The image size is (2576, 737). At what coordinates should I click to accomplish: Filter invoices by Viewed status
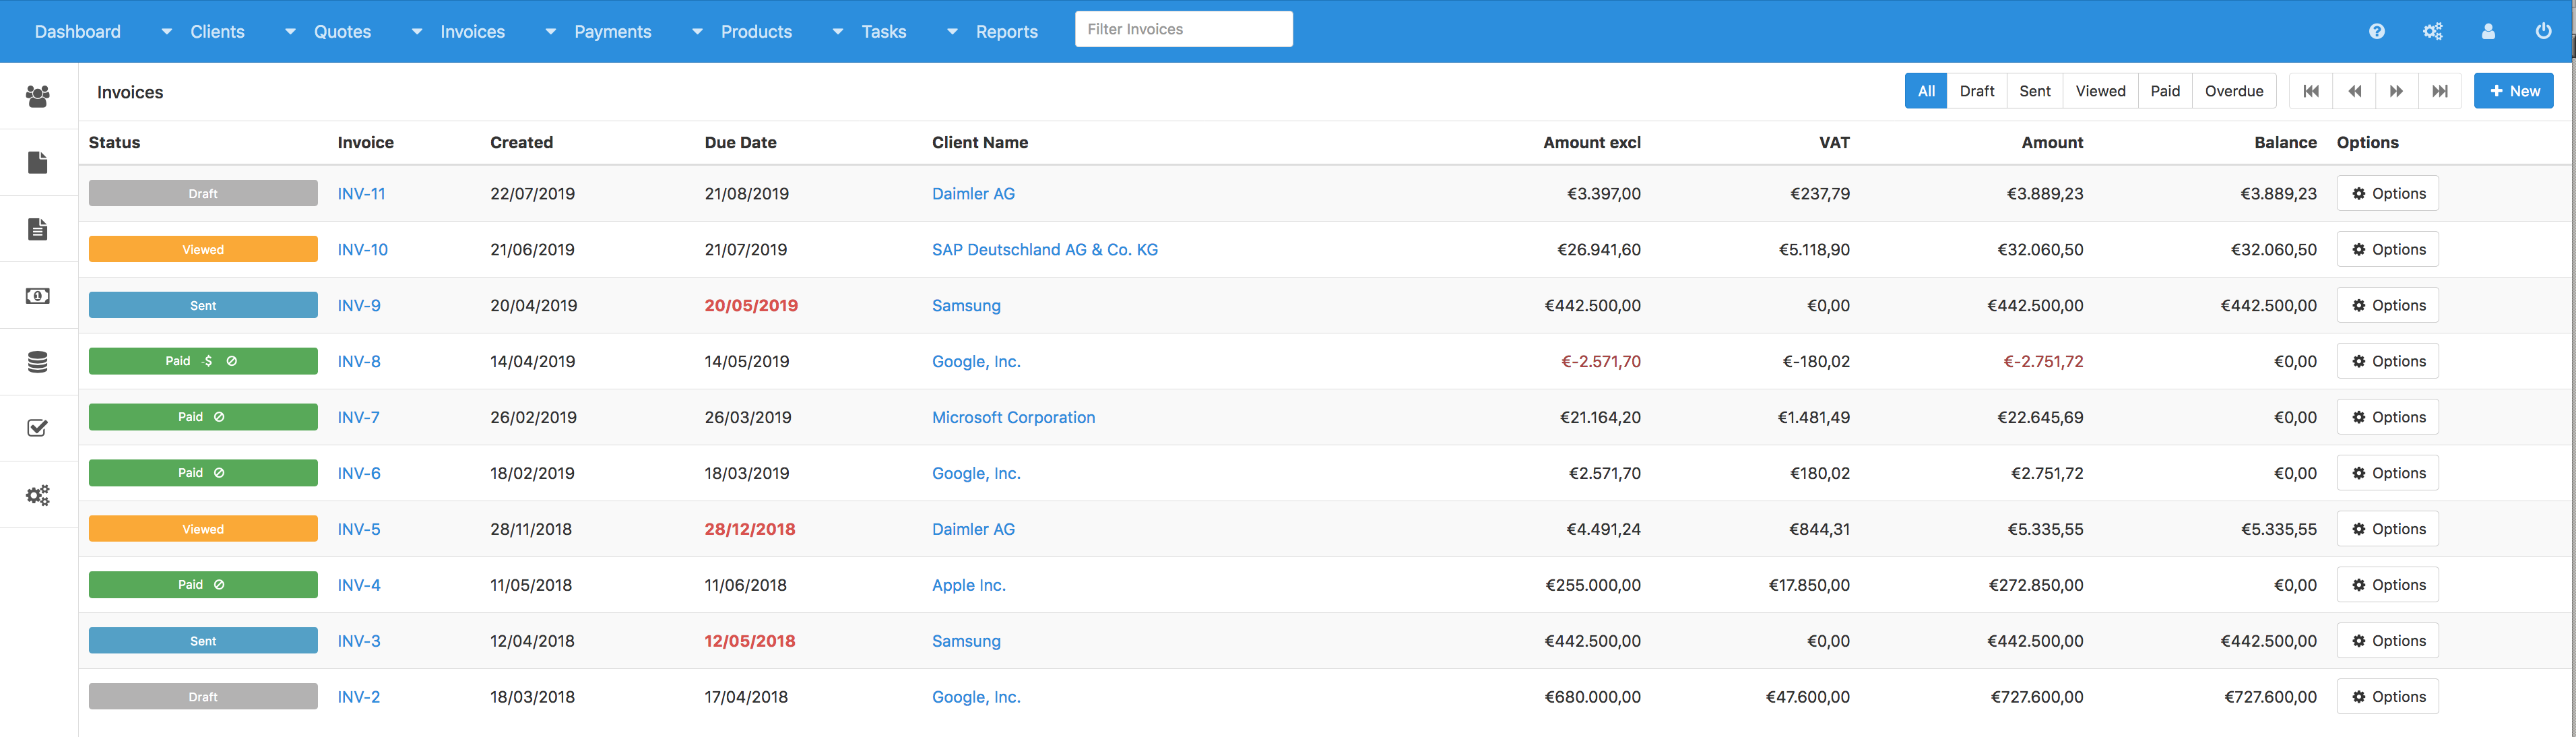point(2100,91)
